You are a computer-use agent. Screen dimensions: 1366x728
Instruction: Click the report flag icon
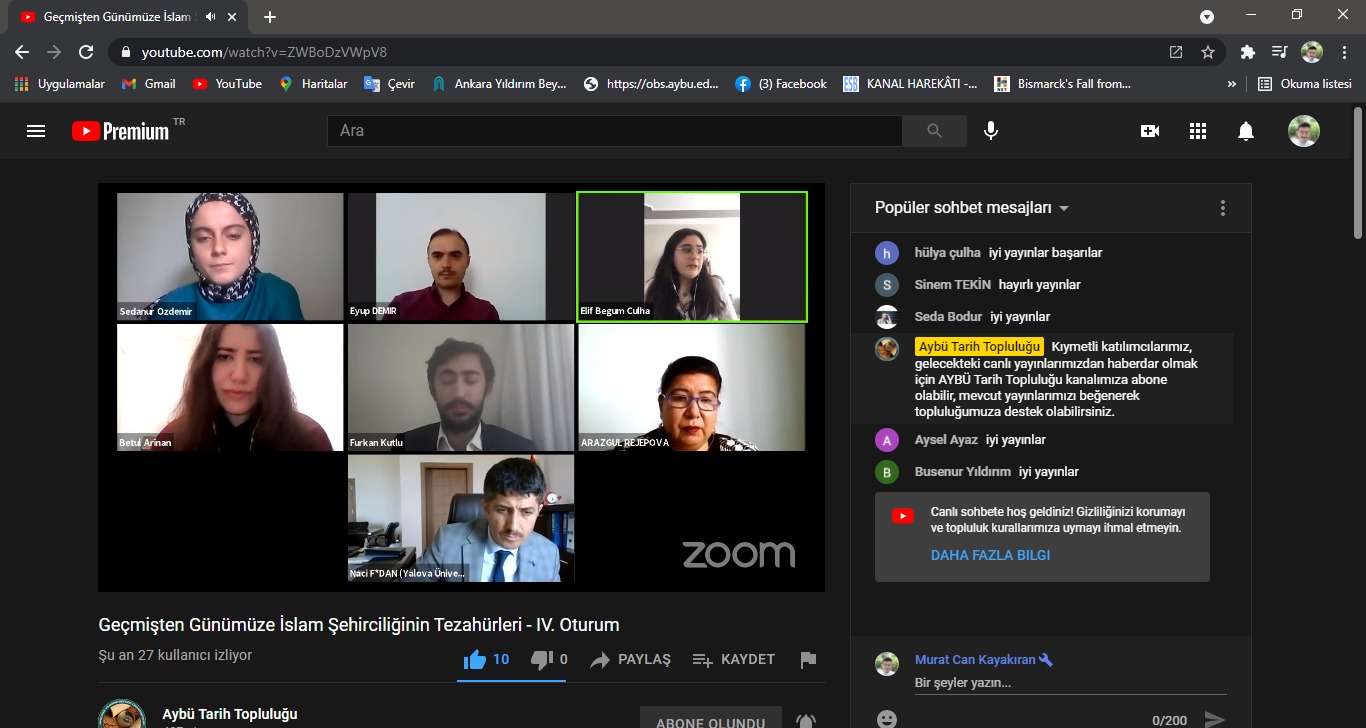click(x=808, y=660)
